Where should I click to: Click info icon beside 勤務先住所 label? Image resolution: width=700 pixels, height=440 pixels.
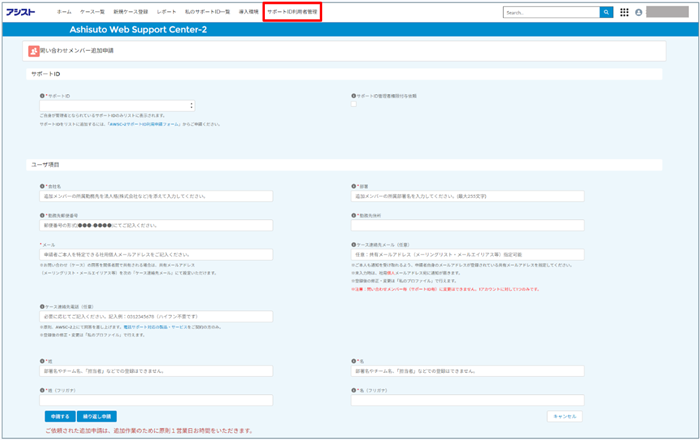coord(354,216)
